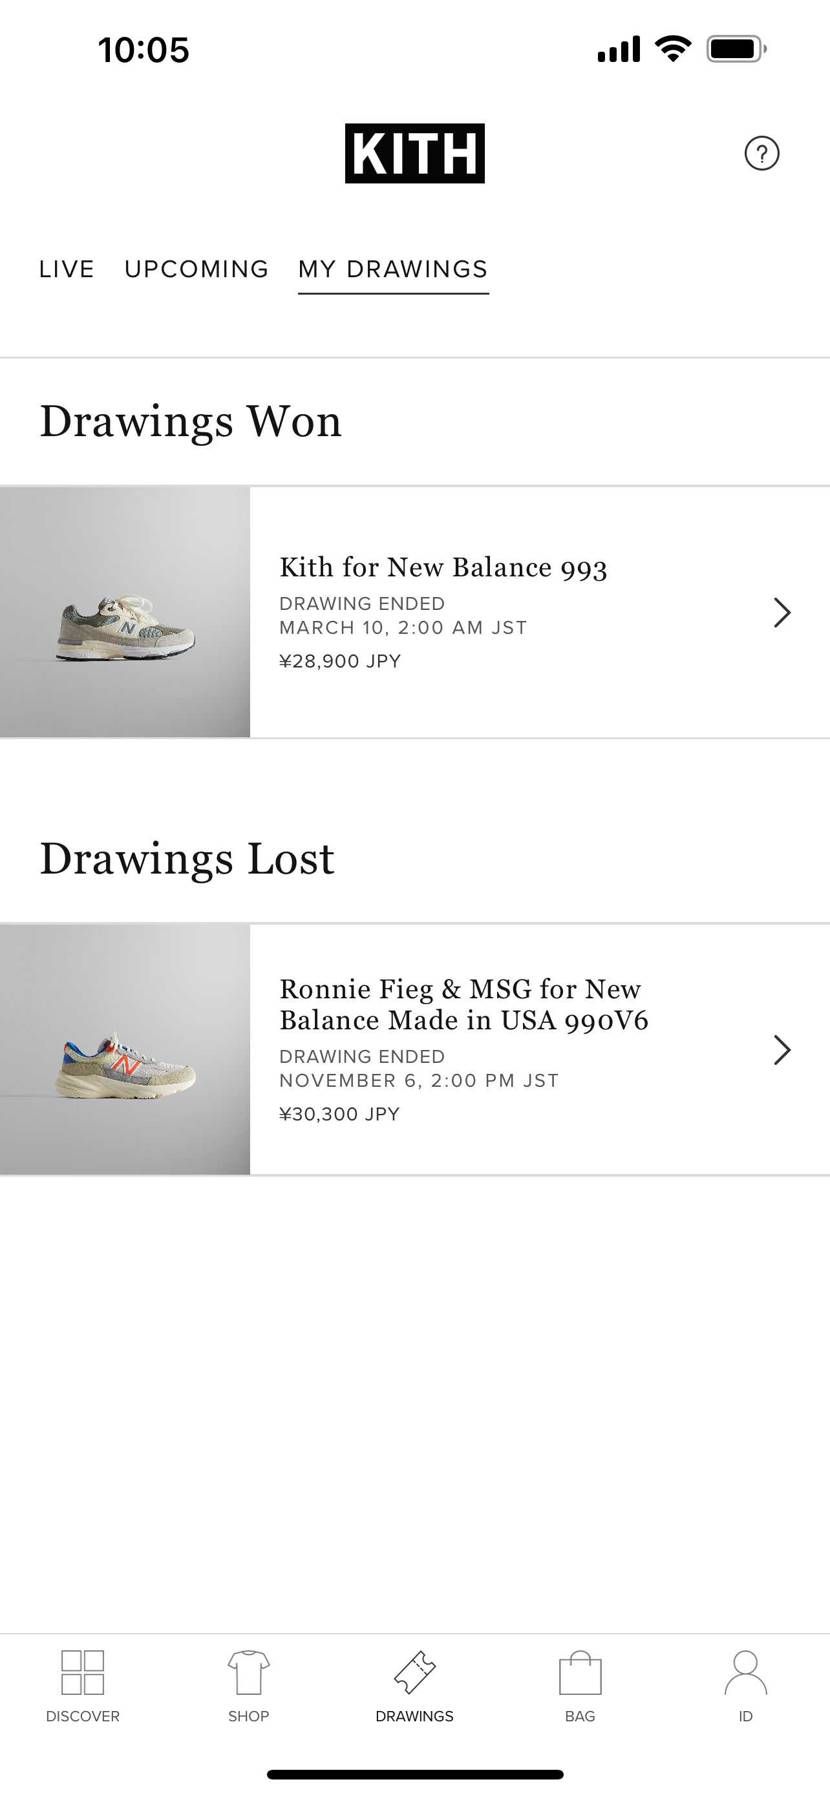
Task: Tap the Kith logo
Action: [414, 153]
